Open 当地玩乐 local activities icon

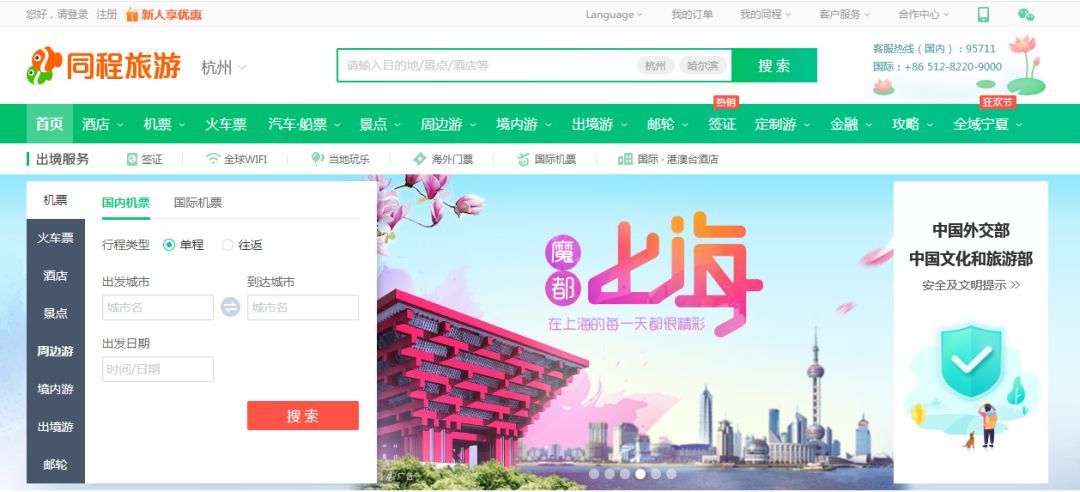pos(318,159)
